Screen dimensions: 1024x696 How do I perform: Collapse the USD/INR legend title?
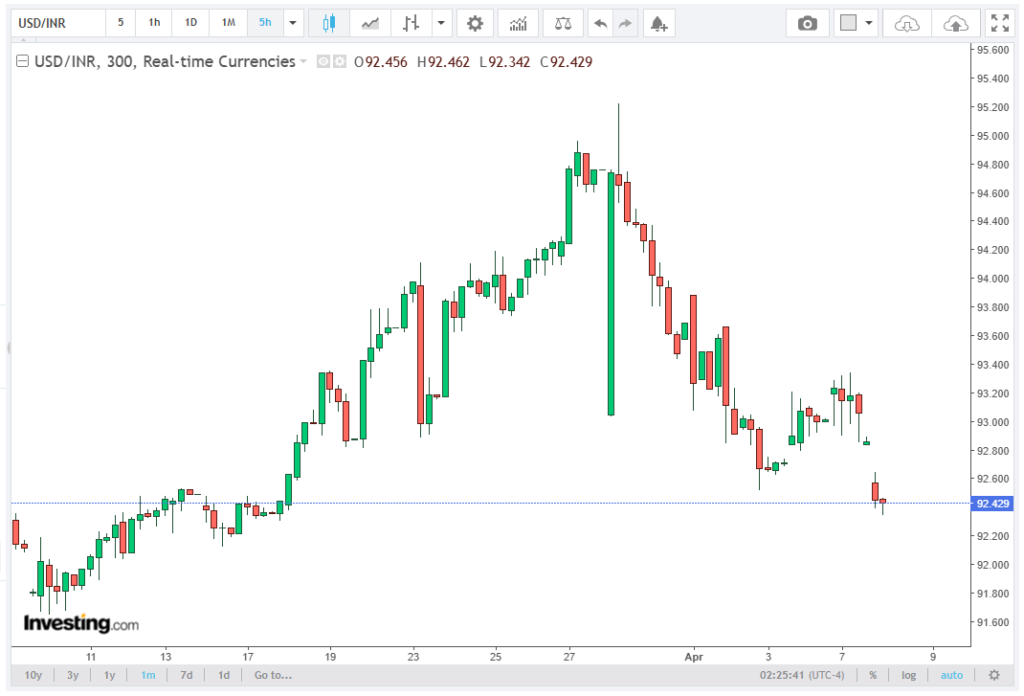pyautogui.click(x=22, y=62)
